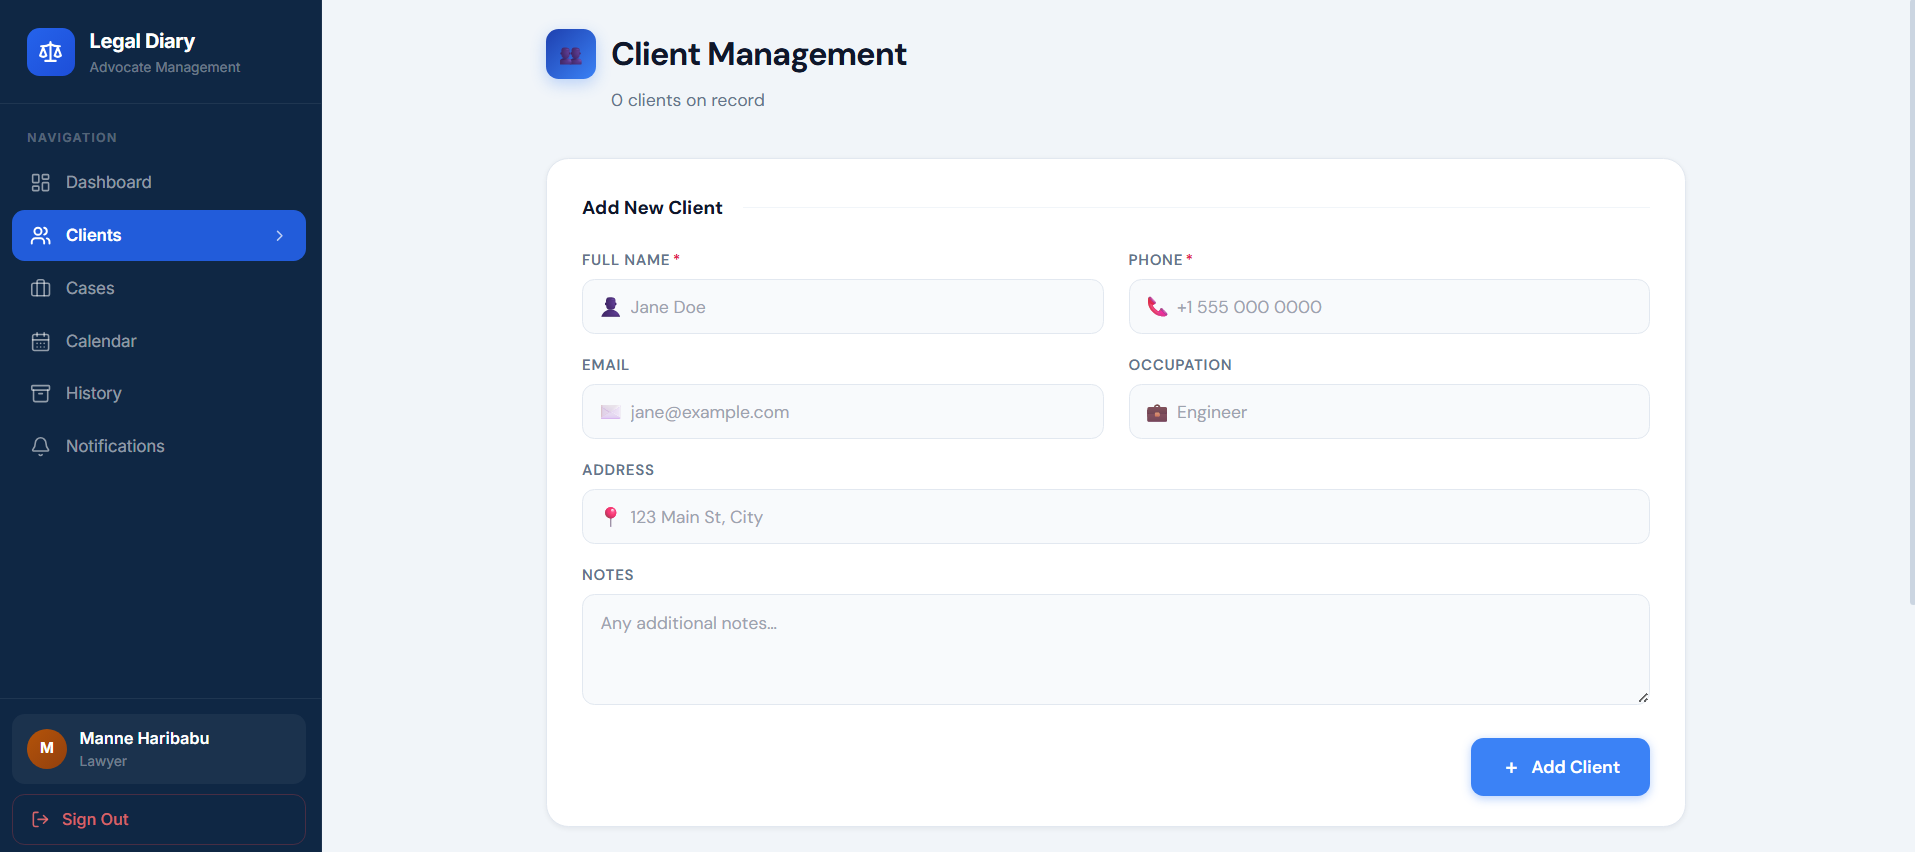Open the History navigation item
1915x852 pixels.
click(159, 393)
